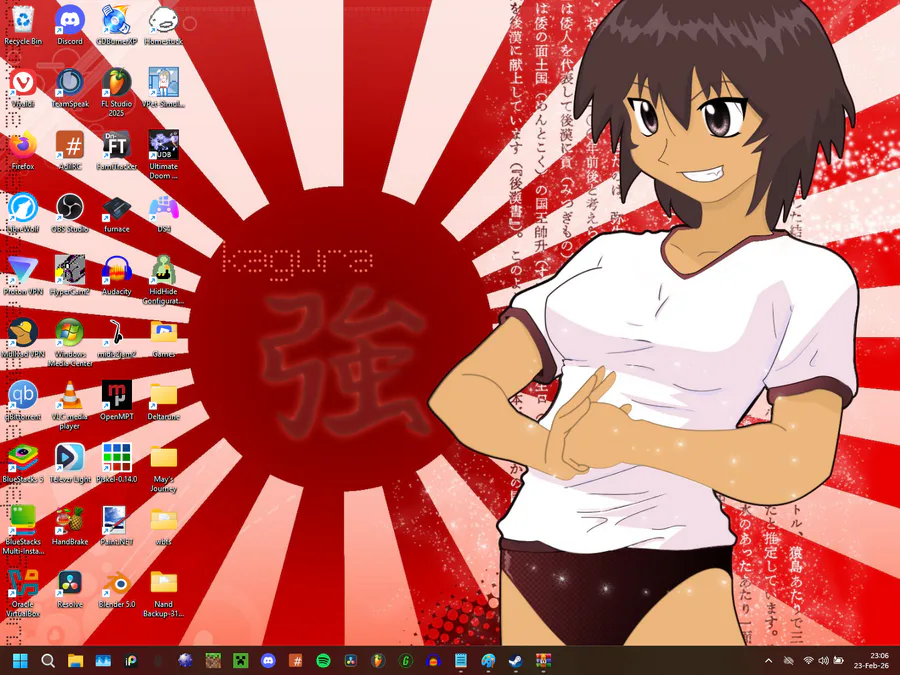The width and height of the screenshot is (900, 675).
Task: Open the volume speaker tray icon
Action: coord(823,661)
